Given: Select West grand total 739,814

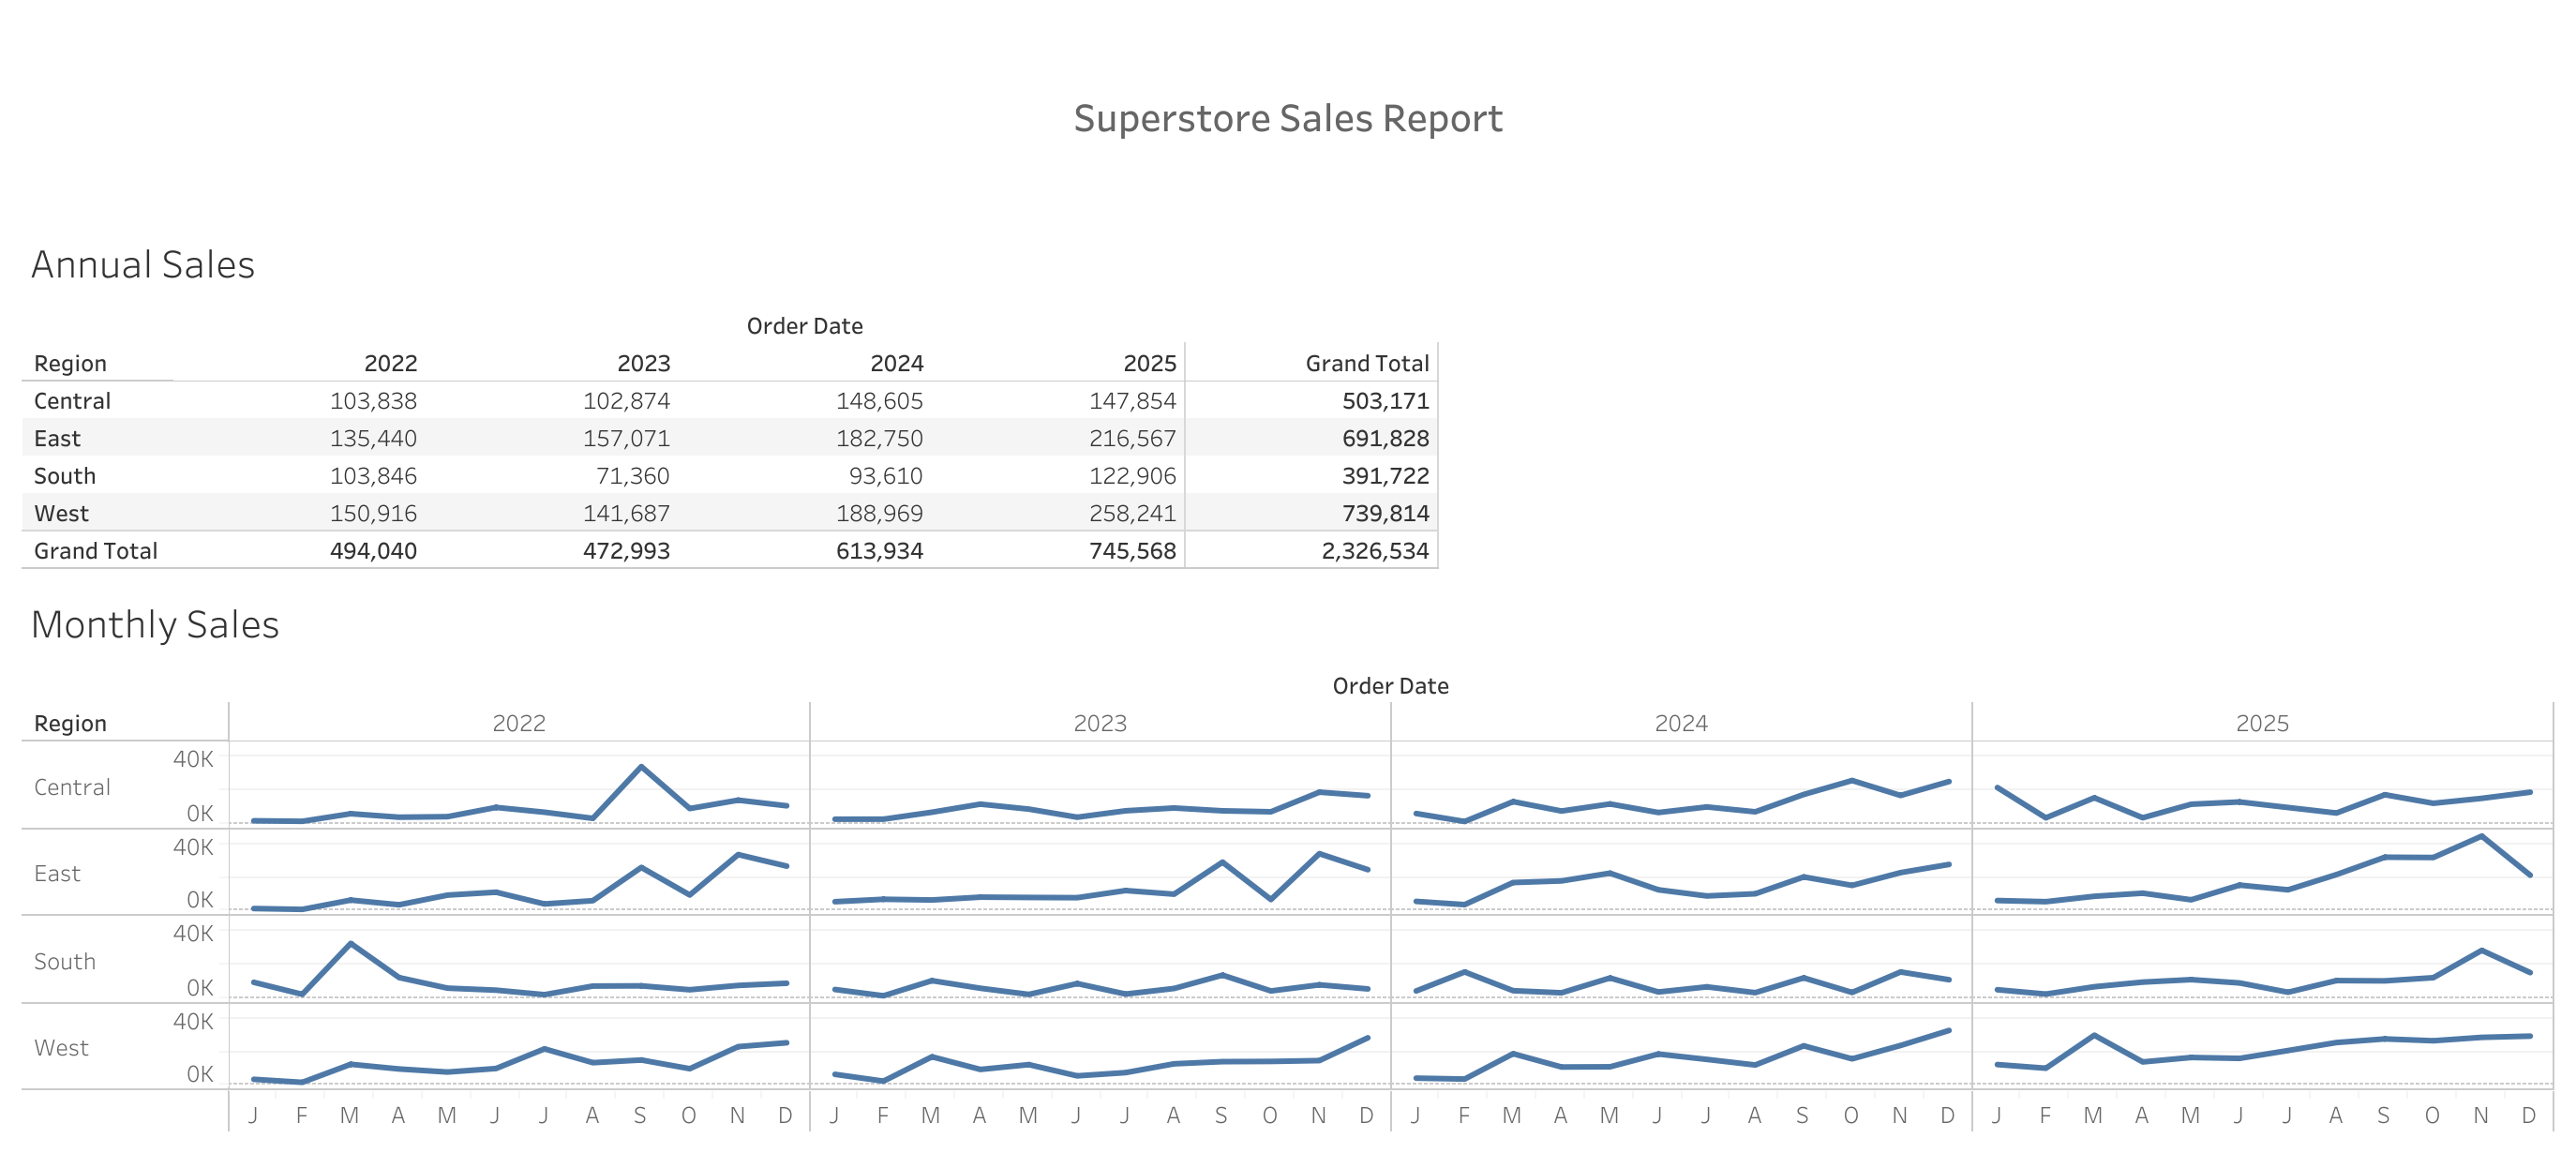Looking at the screenshot, I should coord(1385,513).
